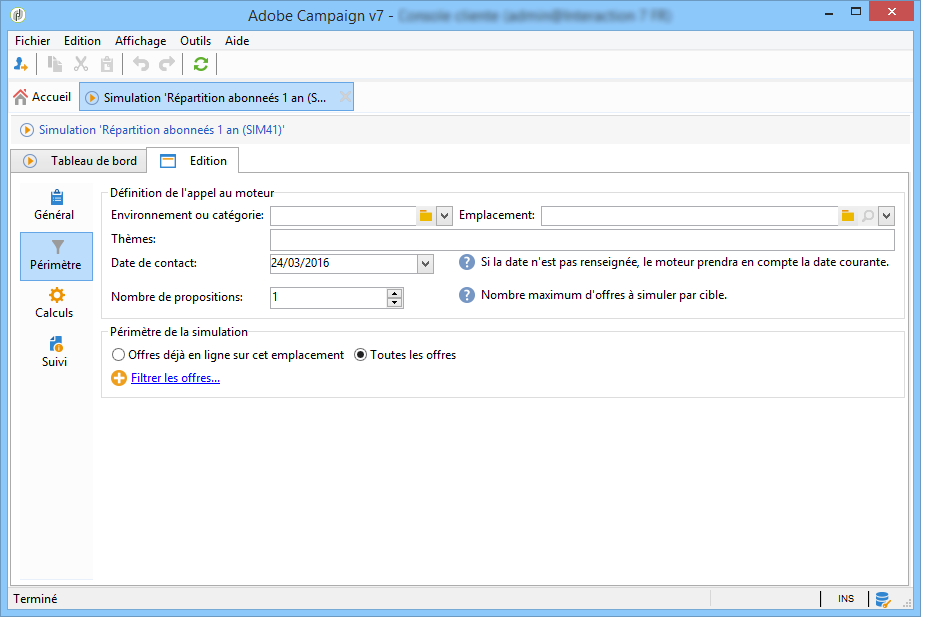Click the Redo arrow icon
Viewport: 938px width, 630px height.
point(166,64)
